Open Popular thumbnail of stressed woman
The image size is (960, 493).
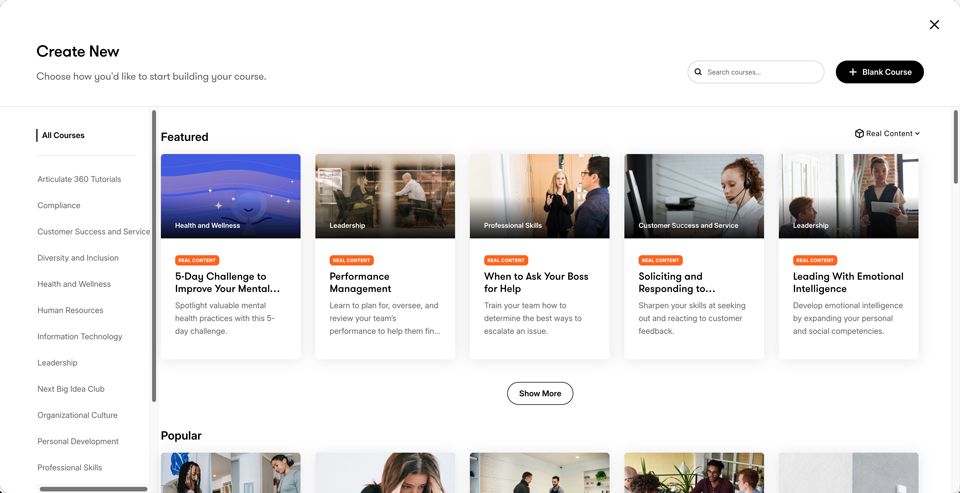tap(385, 473)
